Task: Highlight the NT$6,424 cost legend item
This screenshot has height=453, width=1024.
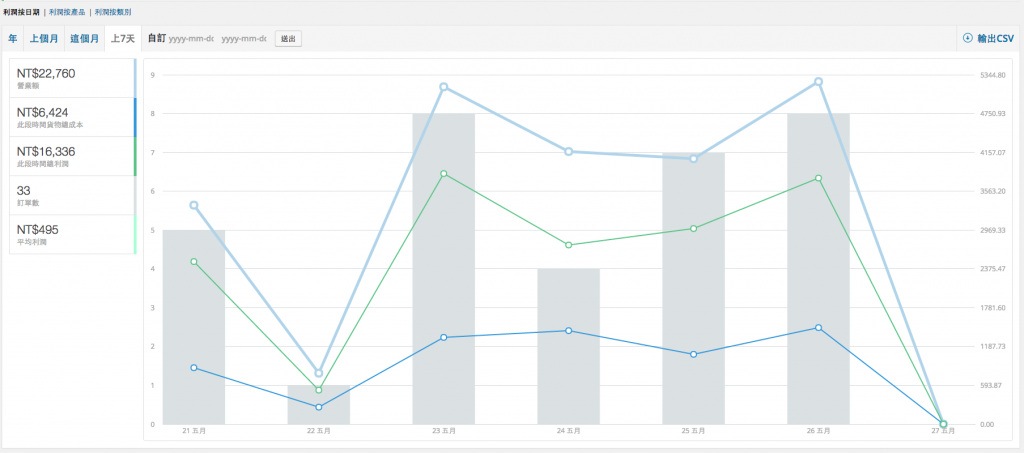Action: pos(72,117)
